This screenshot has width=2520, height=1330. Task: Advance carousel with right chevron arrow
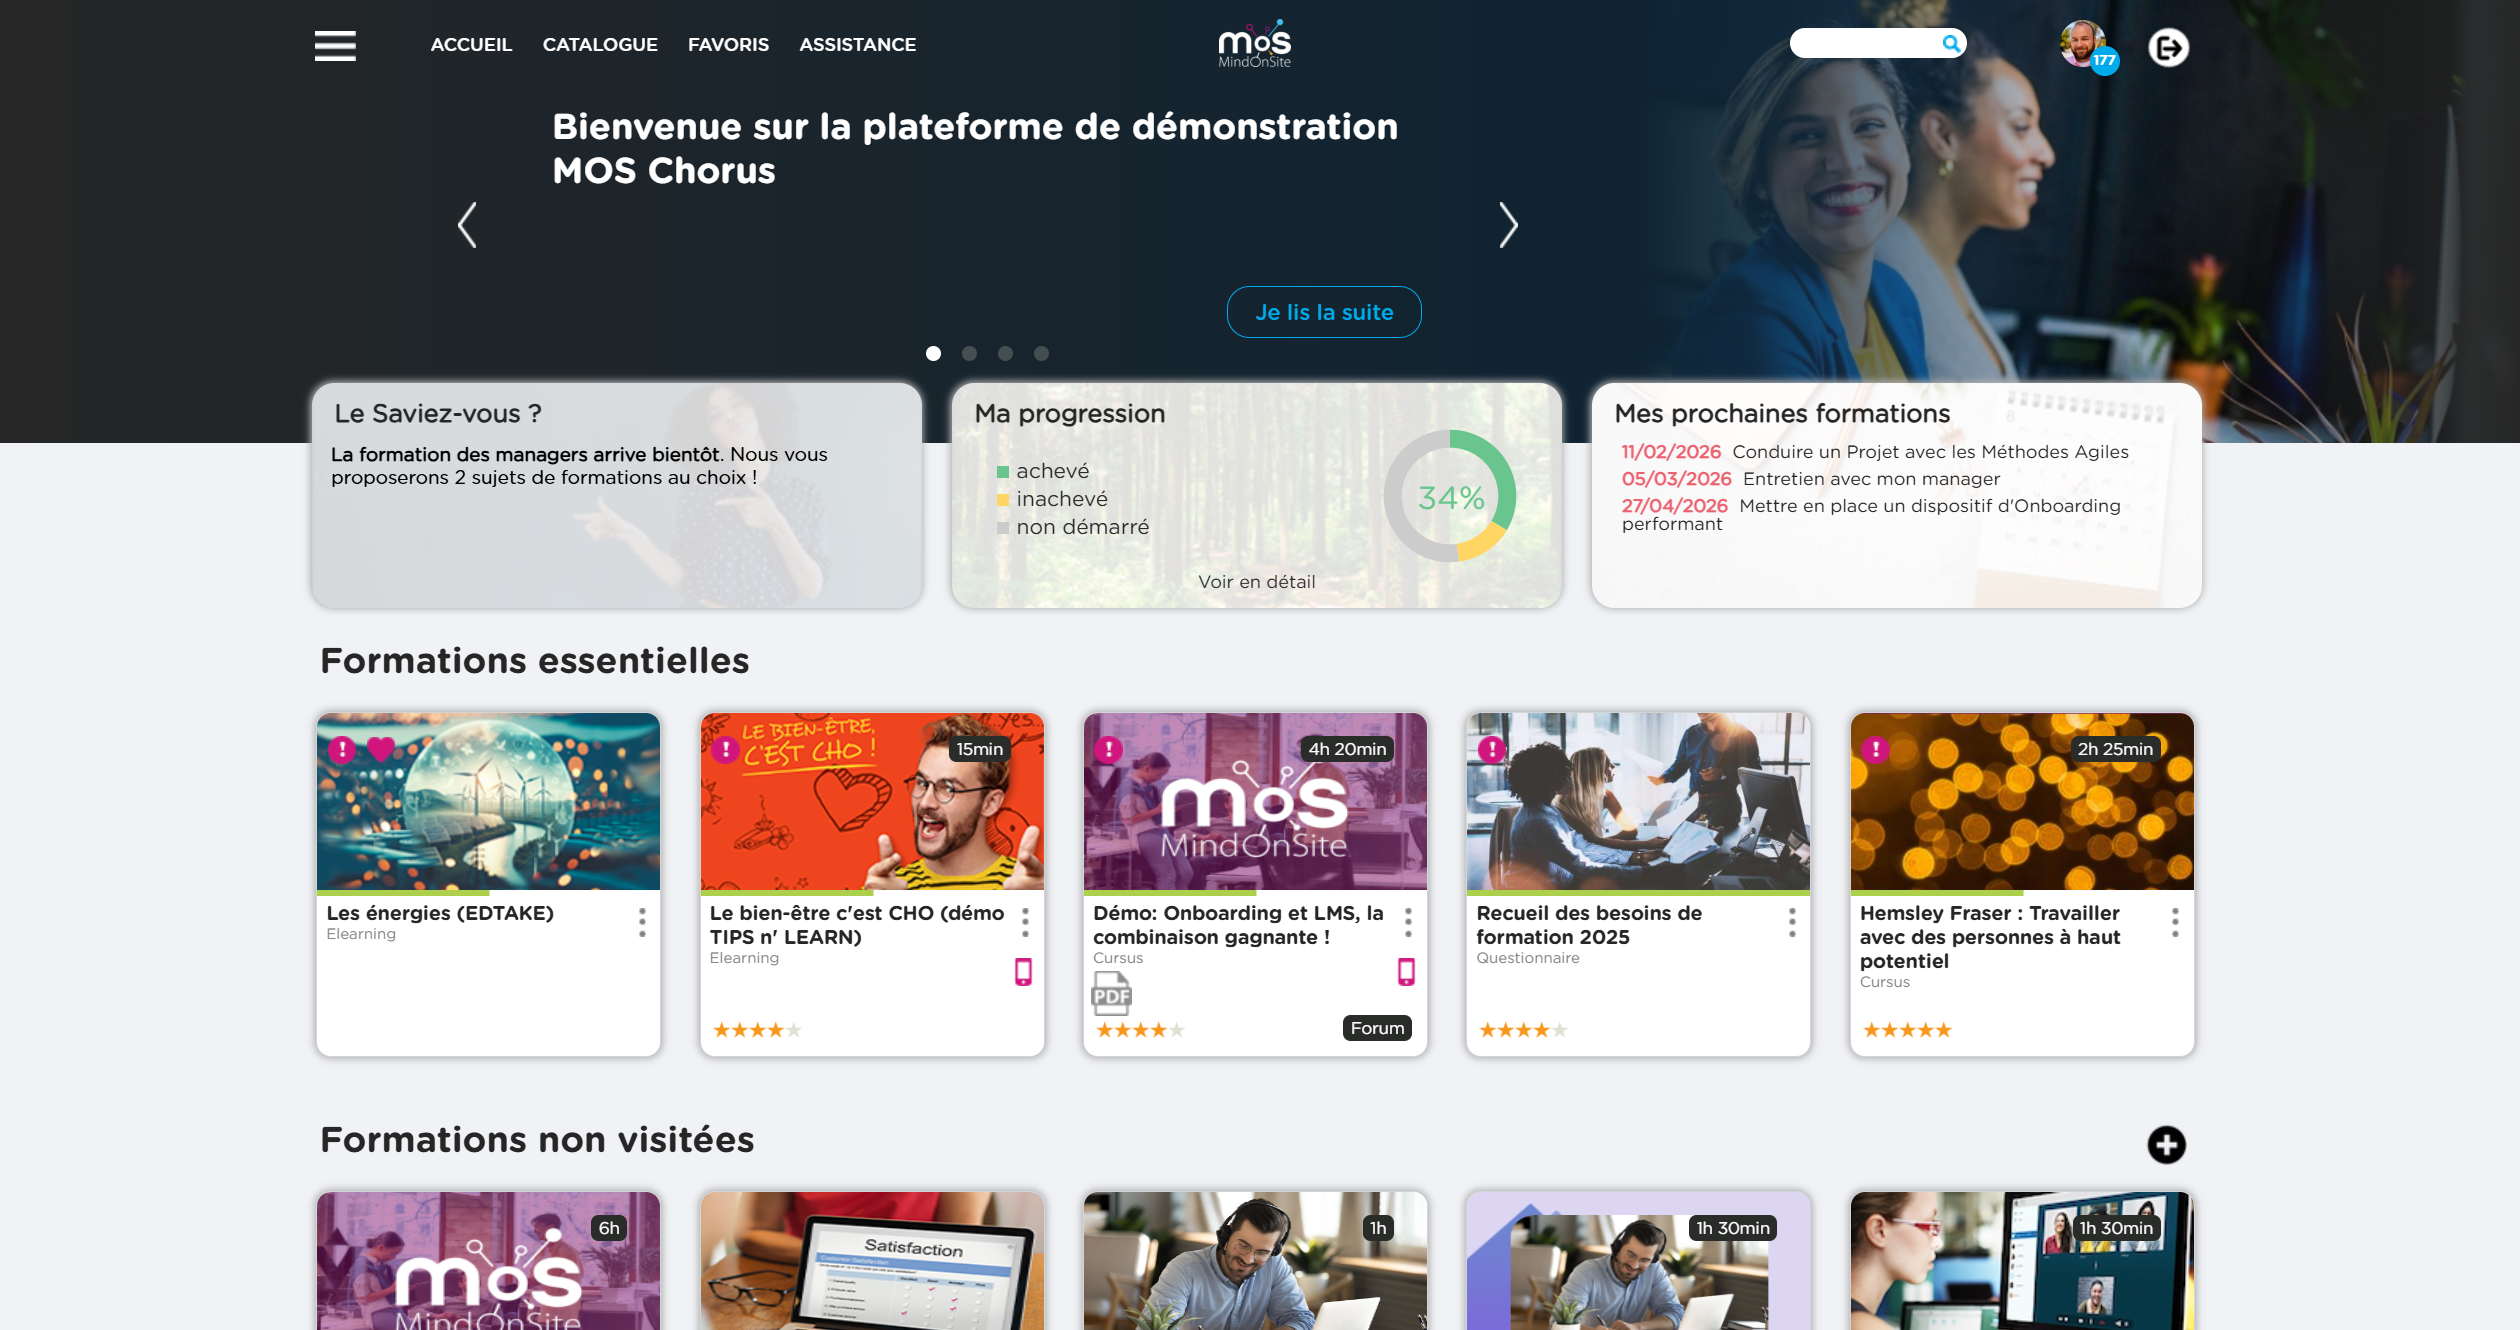1508,224
